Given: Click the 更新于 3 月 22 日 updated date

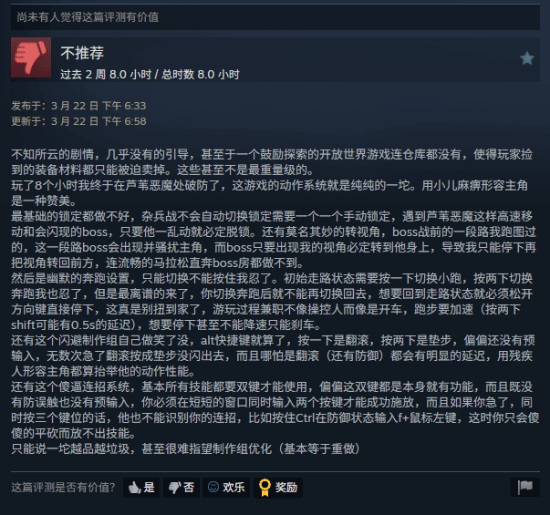Looking at the screenshot, I should (x=79, y=121).
